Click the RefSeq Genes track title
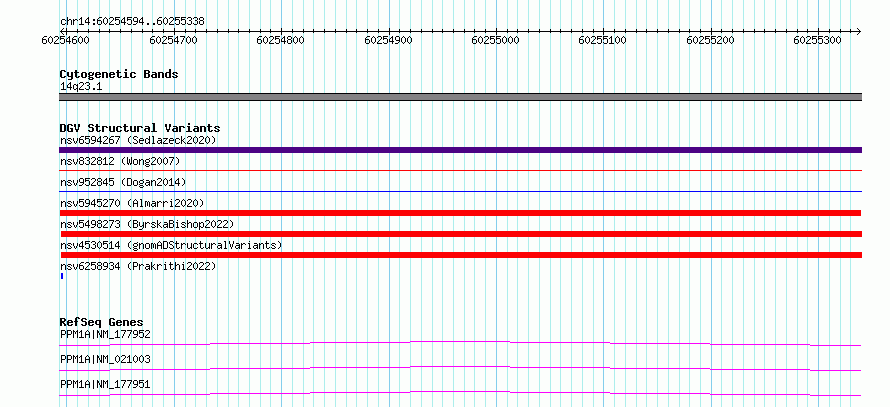The width and height of the screenshot is (890, 407). 101,322
